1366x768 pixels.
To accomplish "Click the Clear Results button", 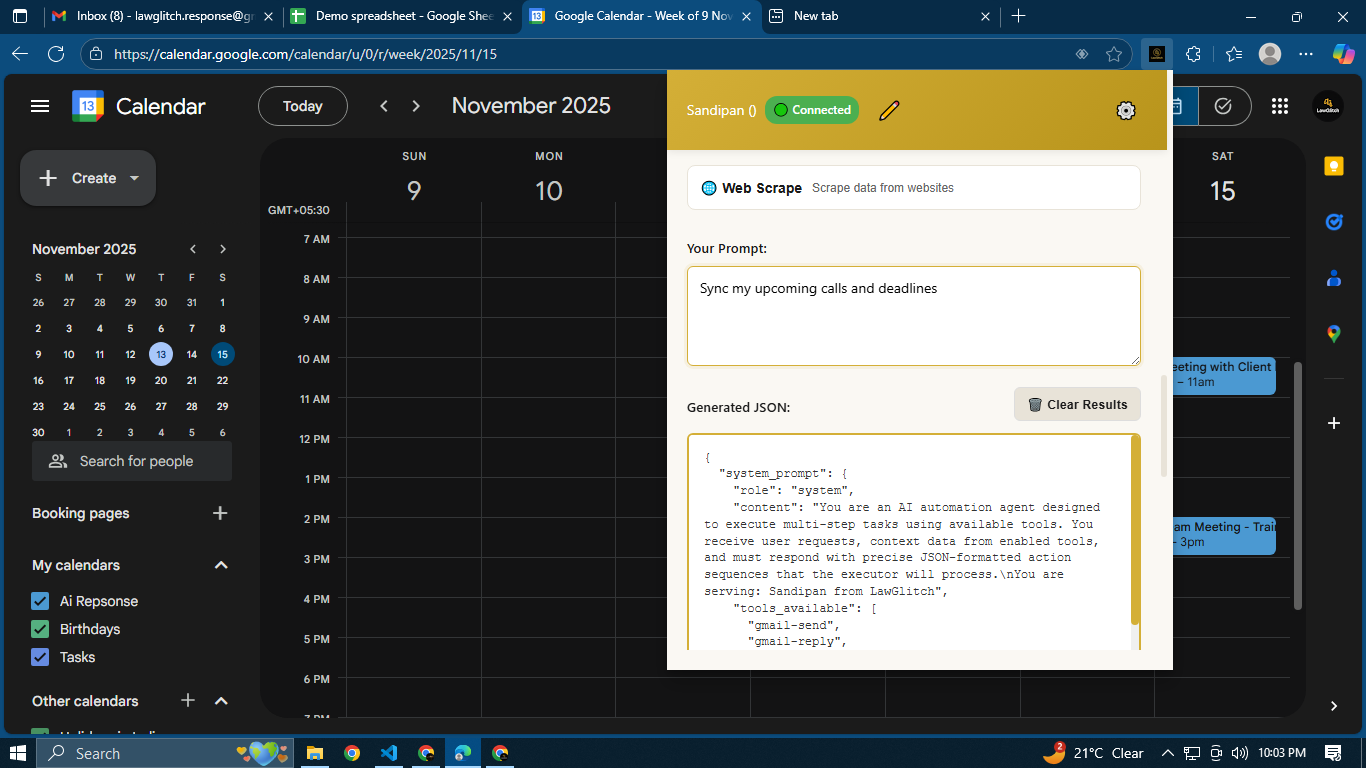I will 1077,405.
